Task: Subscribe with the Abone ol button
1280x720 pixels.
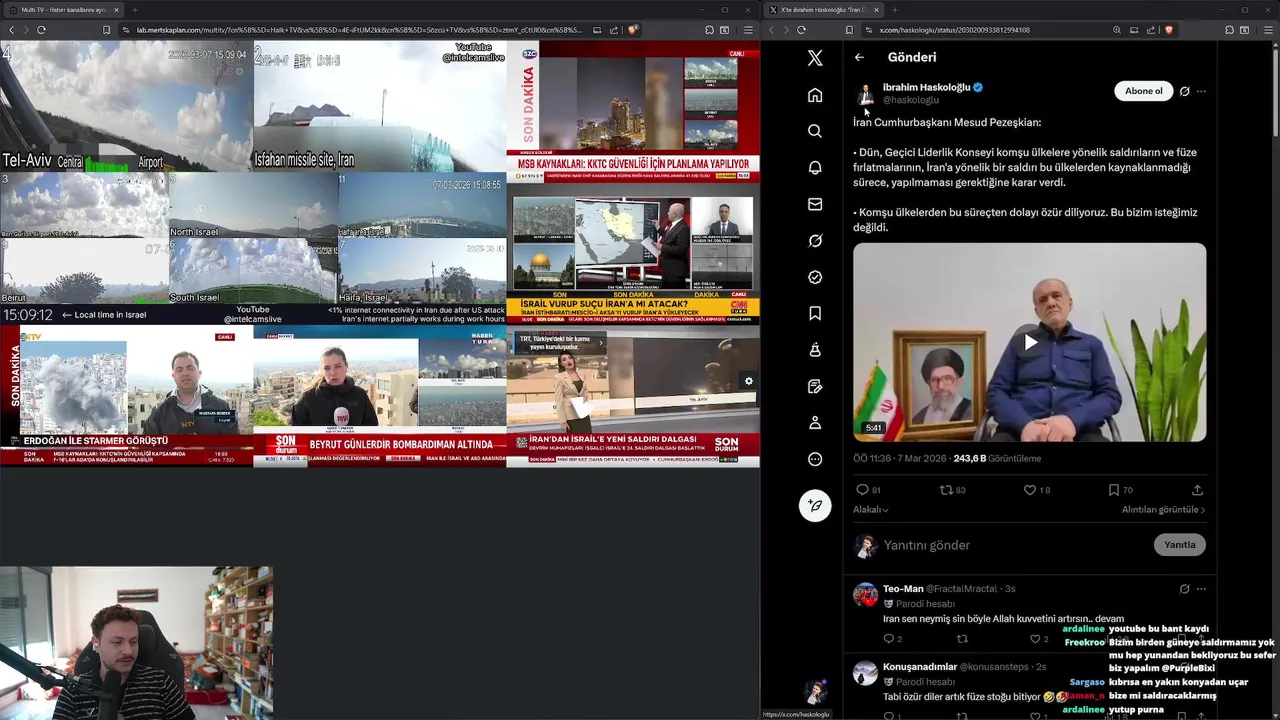Action: pos(1143,91)
